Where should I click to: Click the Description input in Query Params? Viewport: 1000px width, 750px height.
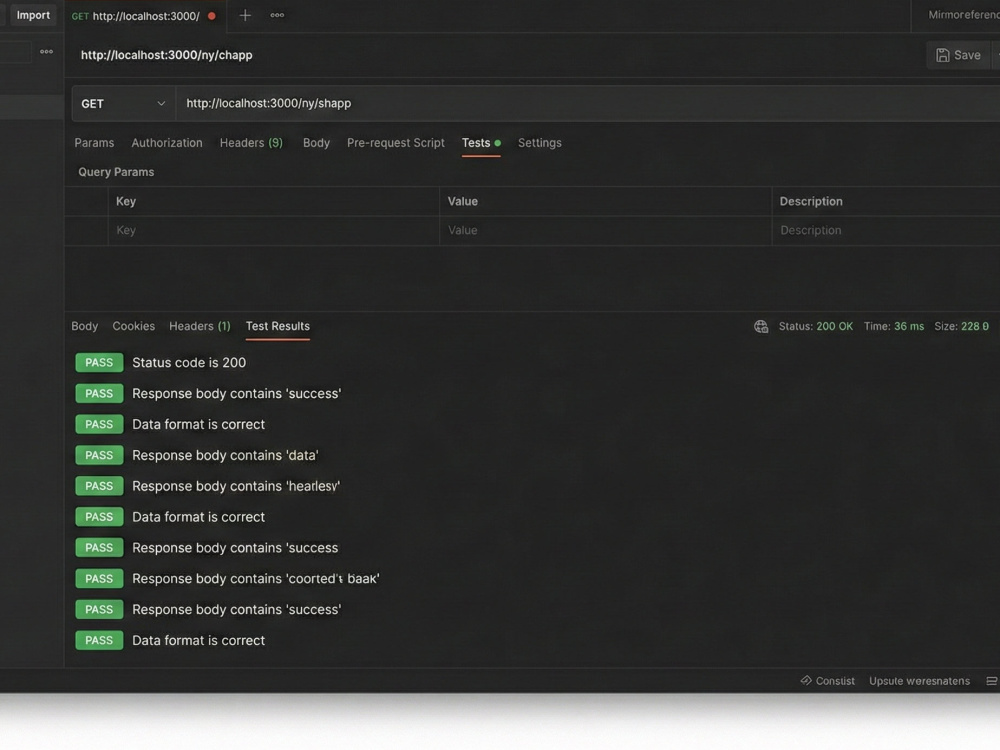click(x=886, y=230)
